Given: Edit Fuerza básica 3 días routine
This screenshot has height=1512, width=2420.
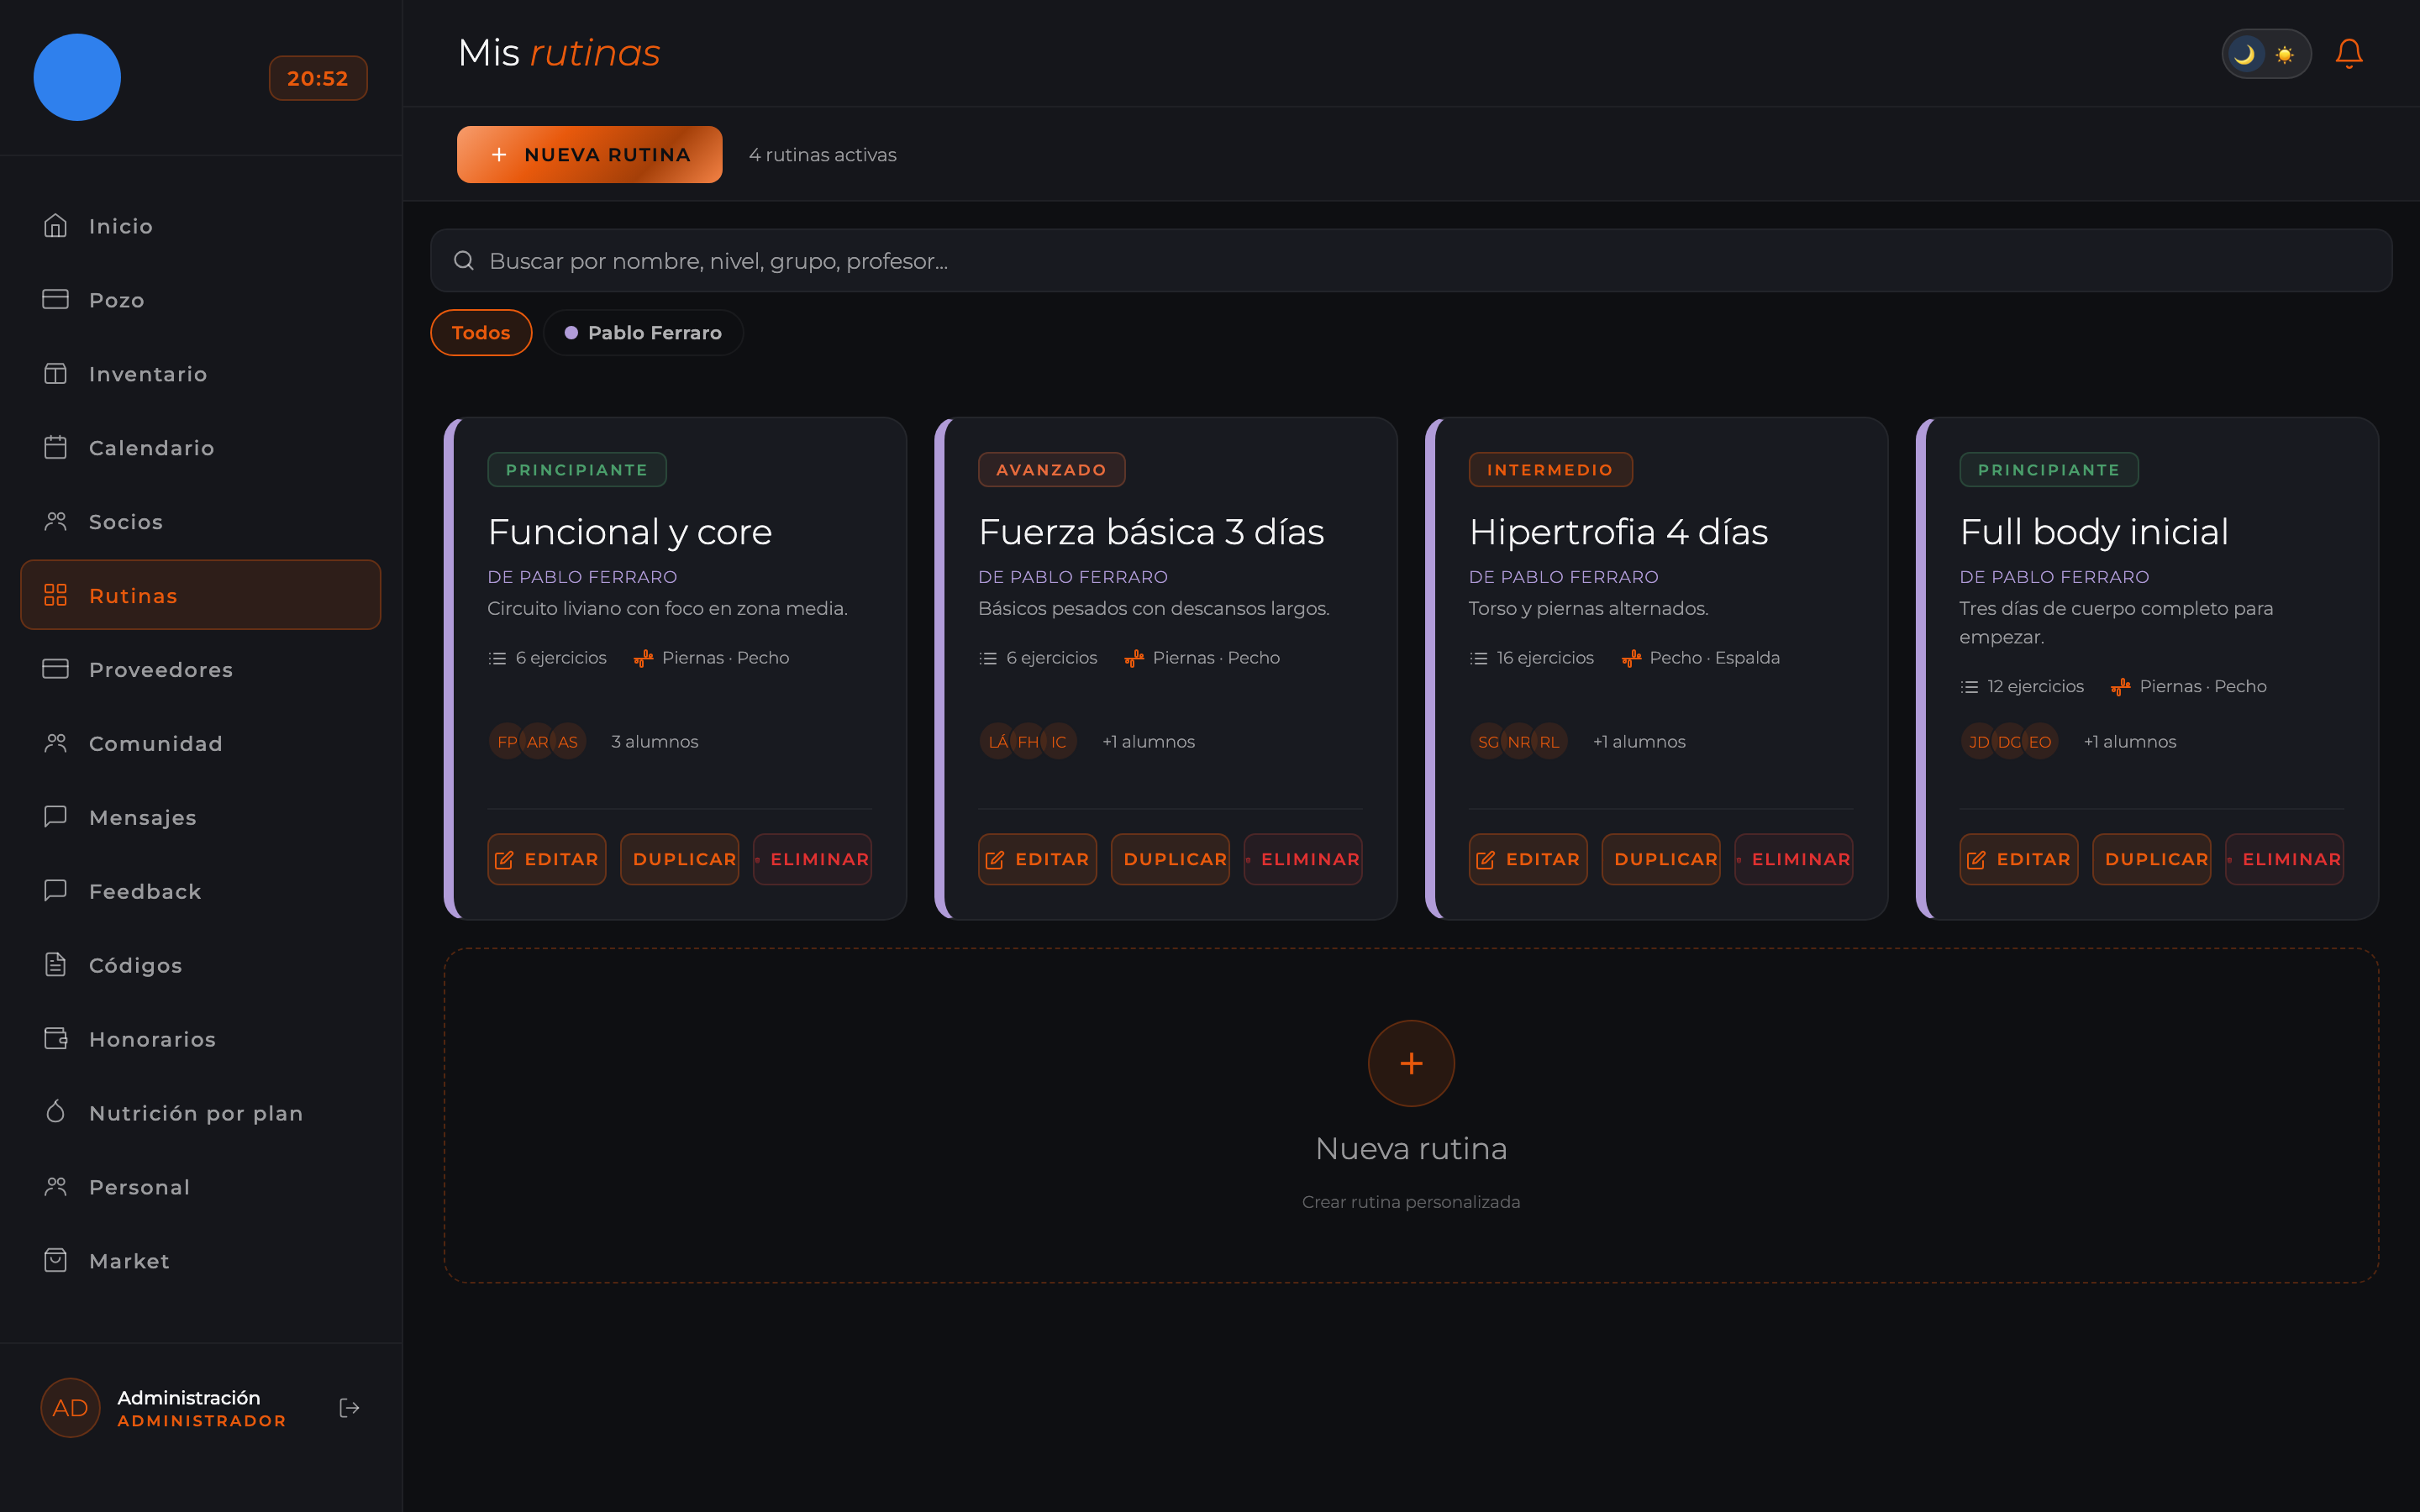Looking at the screenshot, I should pyautogui.click(x=1037, y=859).
